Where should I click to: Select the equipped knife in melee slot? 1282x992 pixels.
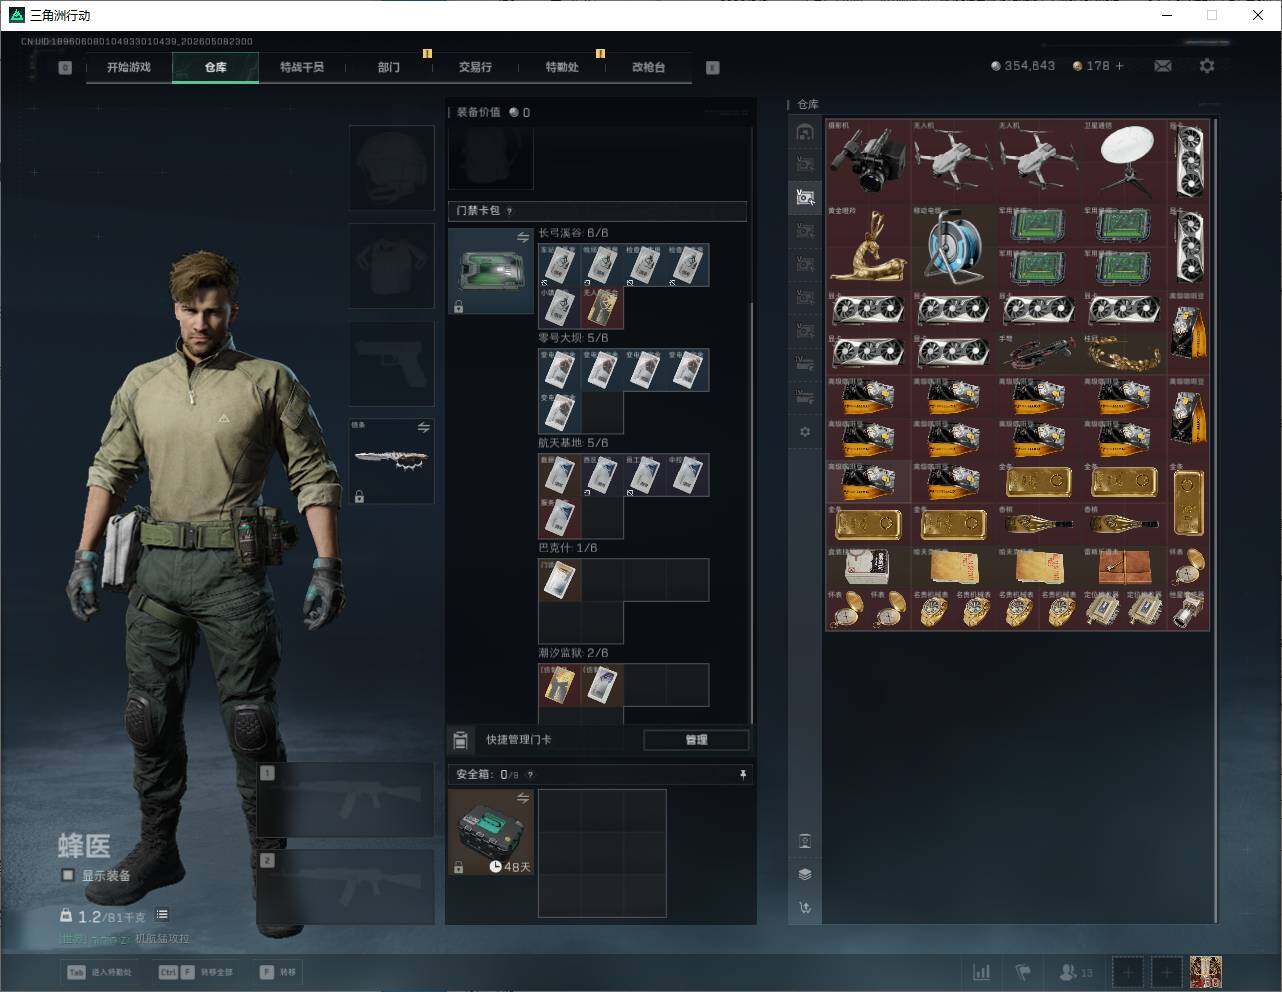[391, 460]
